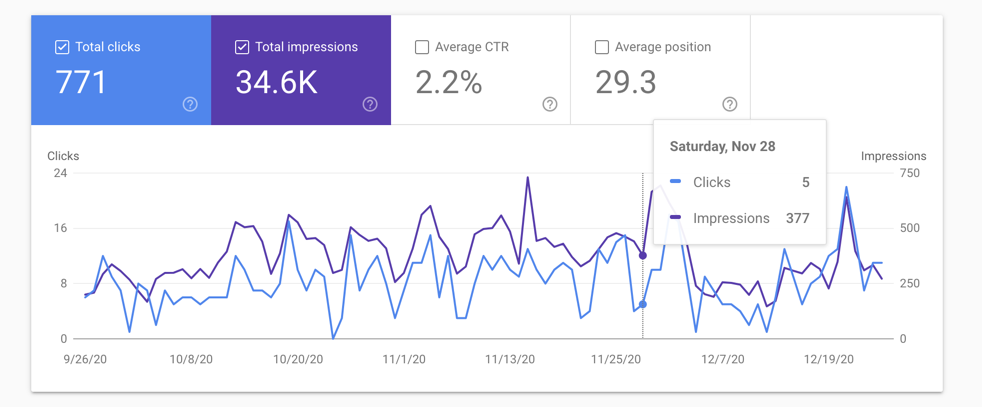The image size is (982, 407).
Task: Select the highlighted blue clicks data point
Action: pyautogui.click(x=643, y=304)
